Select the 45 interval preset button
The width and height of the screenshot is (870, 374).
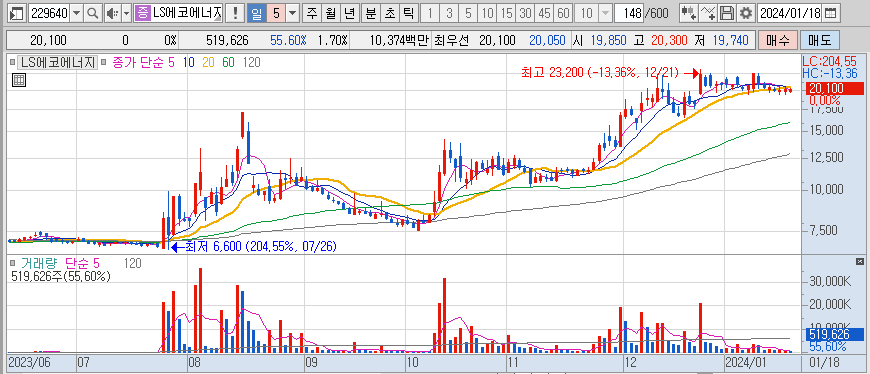click(x=544, y=13)
